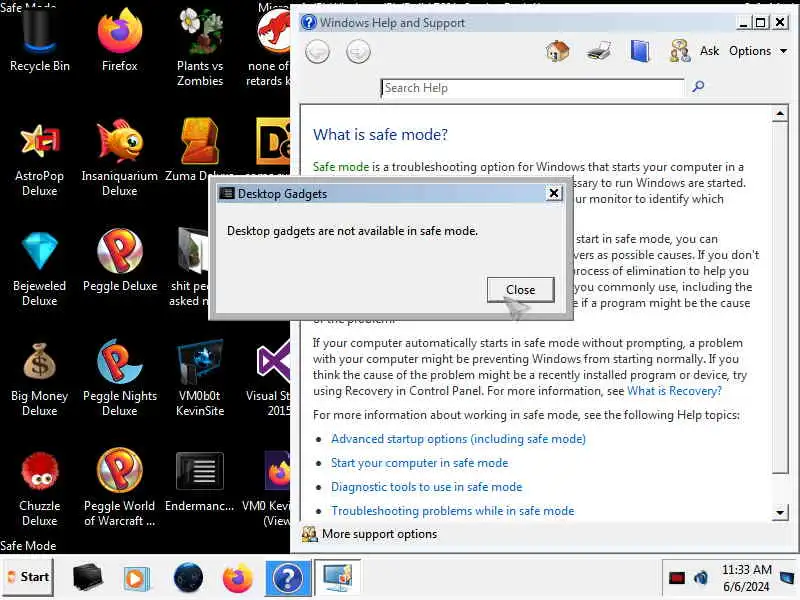The width and height of the screenshot is (800, 600).
Task: Select the Firefox desktop icon
Action: pos(119,39)
